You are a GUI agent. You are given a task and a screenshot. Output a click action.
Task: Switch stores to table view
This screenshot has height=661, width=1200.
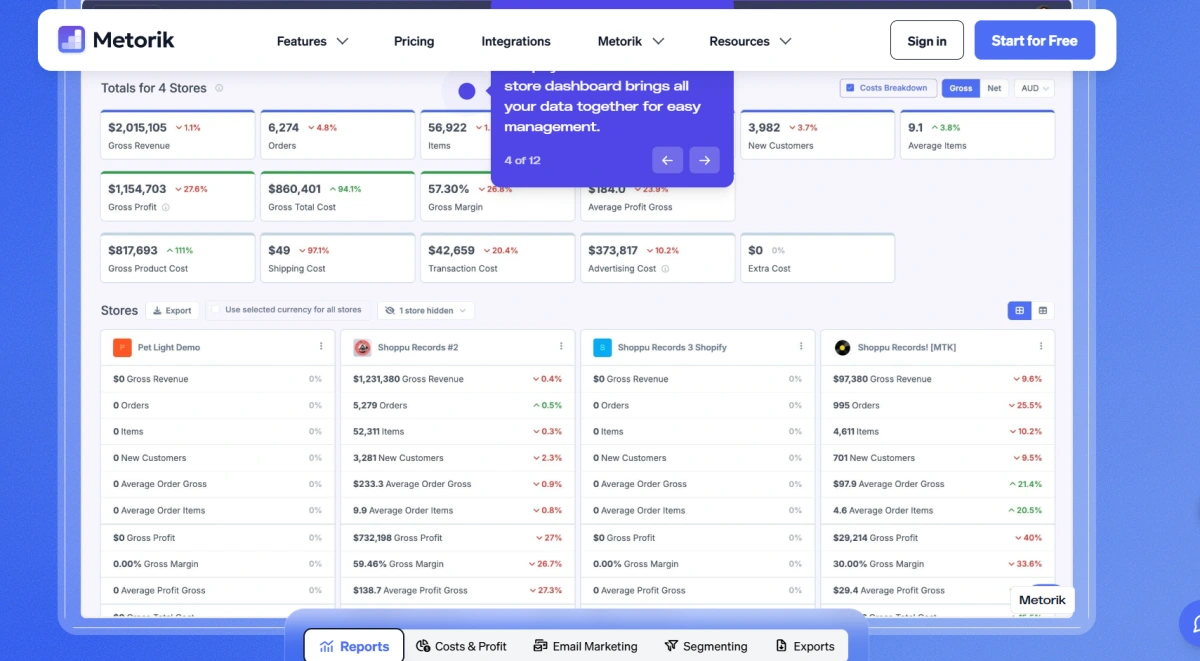tap(1043, 311)
